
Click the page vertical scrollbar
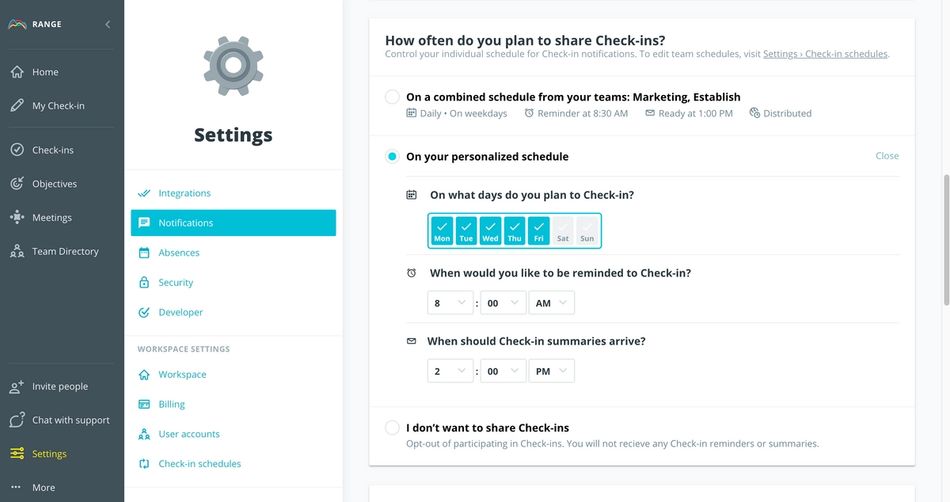tap(946, 240)
